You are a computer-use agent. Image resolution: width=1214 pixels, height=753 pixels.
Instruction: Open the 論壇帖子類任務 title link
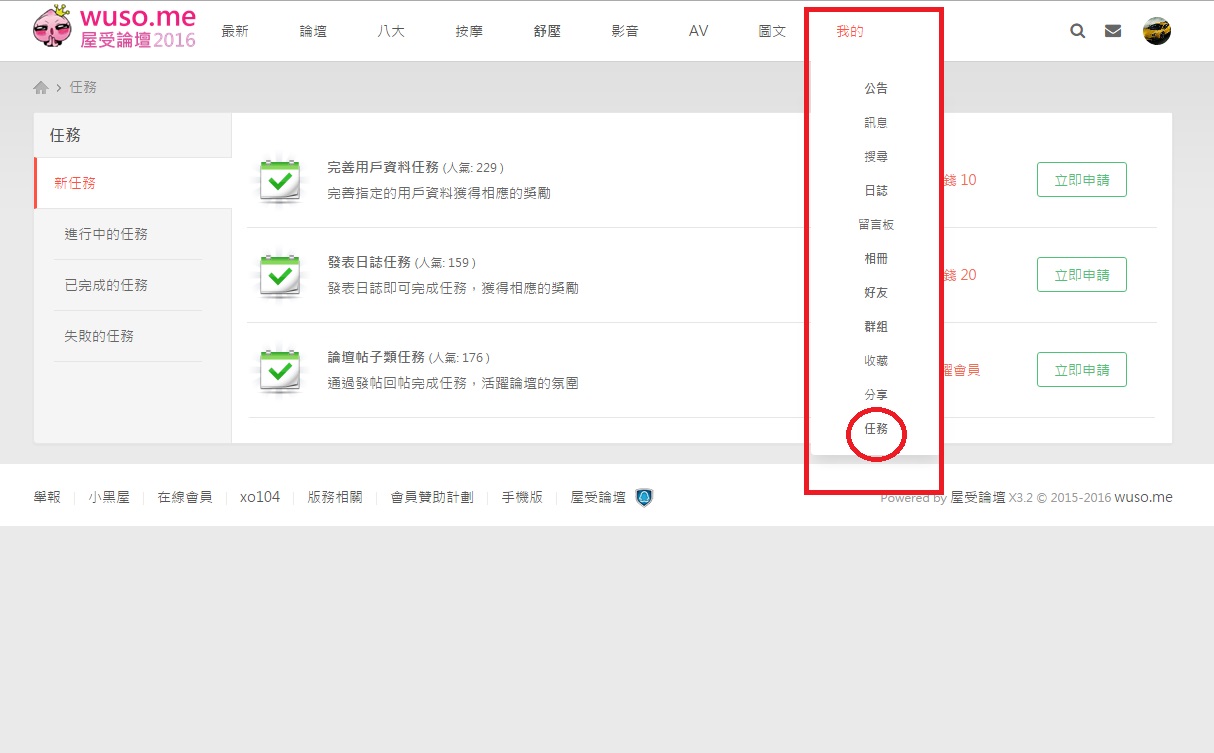(x=376, y=357)
